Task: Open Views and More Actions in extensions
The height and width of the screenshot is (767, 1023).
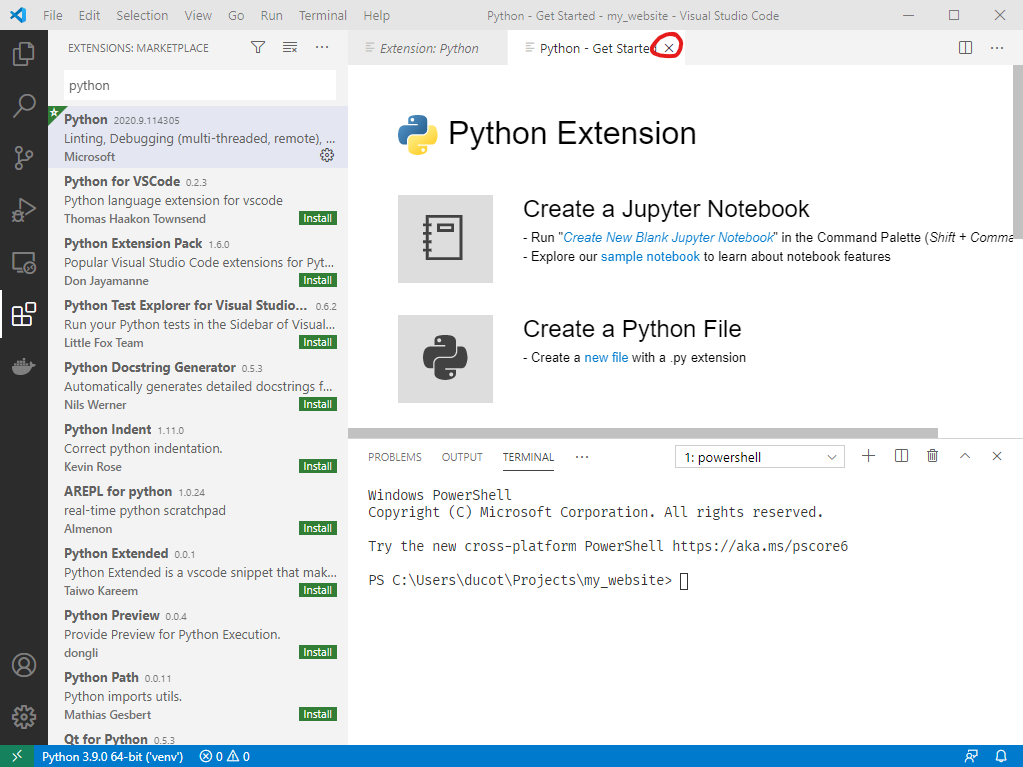Action: tap(322, 47)
